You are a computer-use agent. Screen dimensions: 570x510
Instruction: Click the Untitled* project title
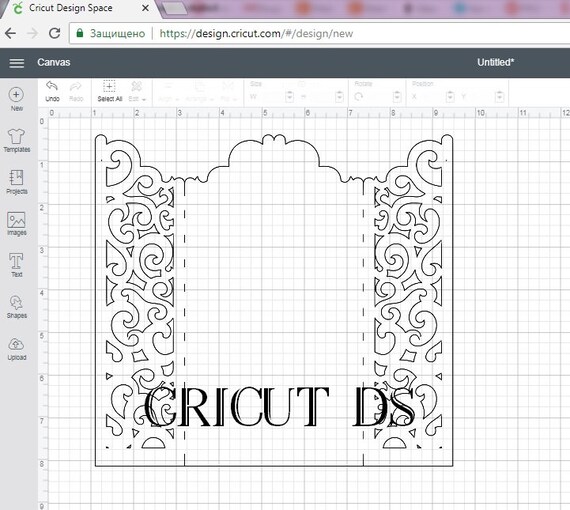(495, 62)
